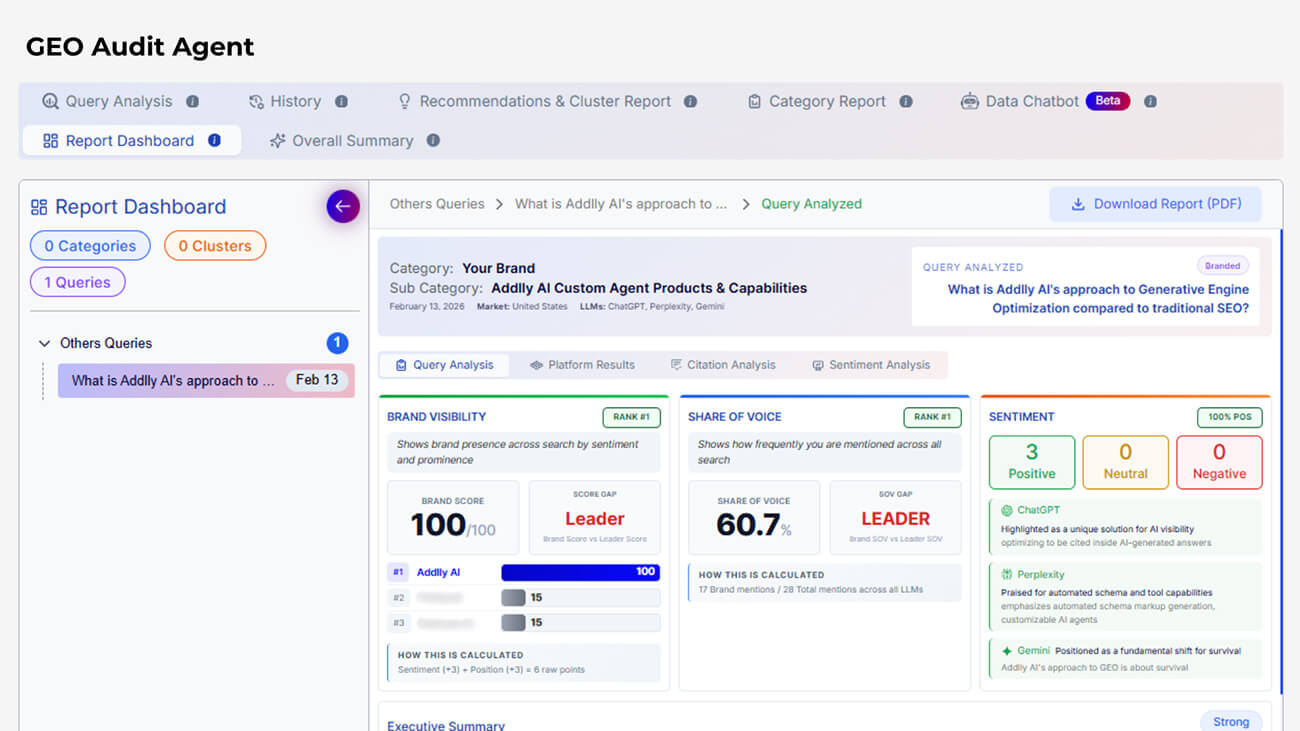1300x731 pixels.
Task: Click the grid icon beside the sidebar Report Dashboard heading
Action: coord(39,207)
